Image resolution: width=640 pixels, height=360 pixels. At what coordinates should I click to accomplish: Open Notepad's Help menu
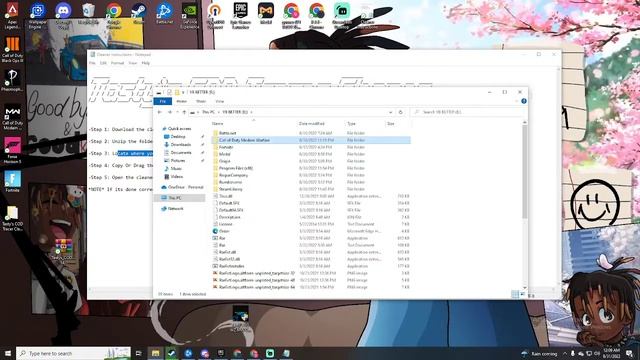click(145, 63)
